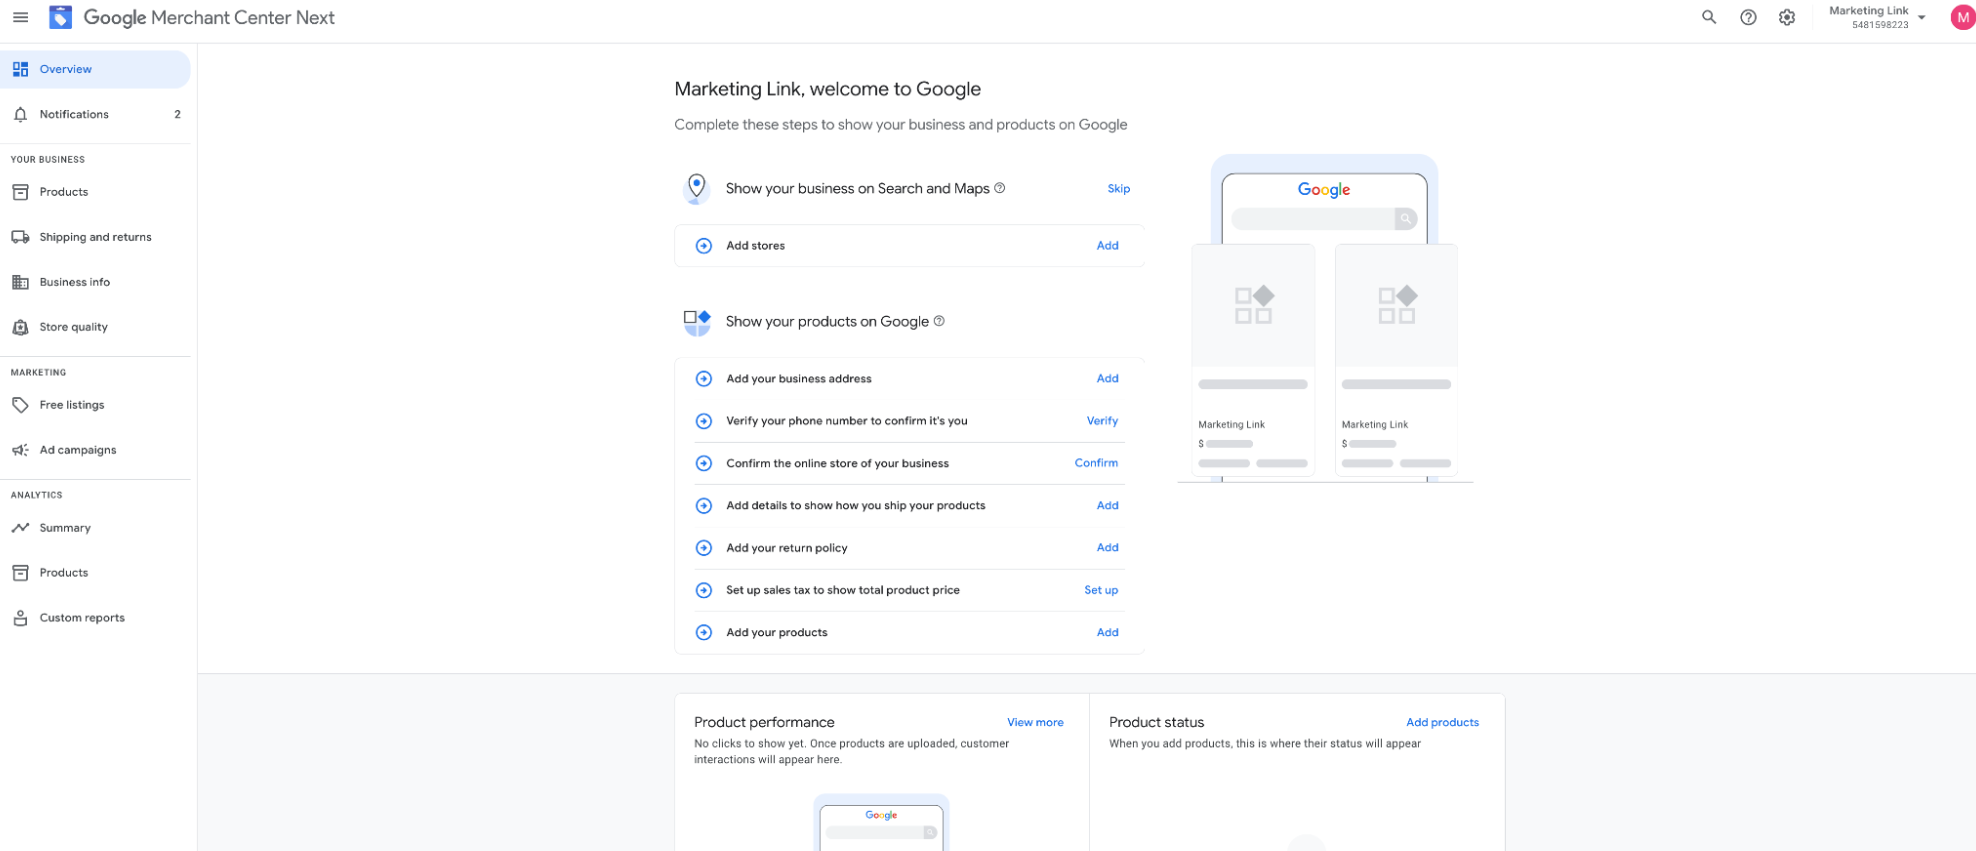The height and width of the screenshot is (851, 1976).
Task: Click help icon beside Show your products on Google
Action: [939, 321]
